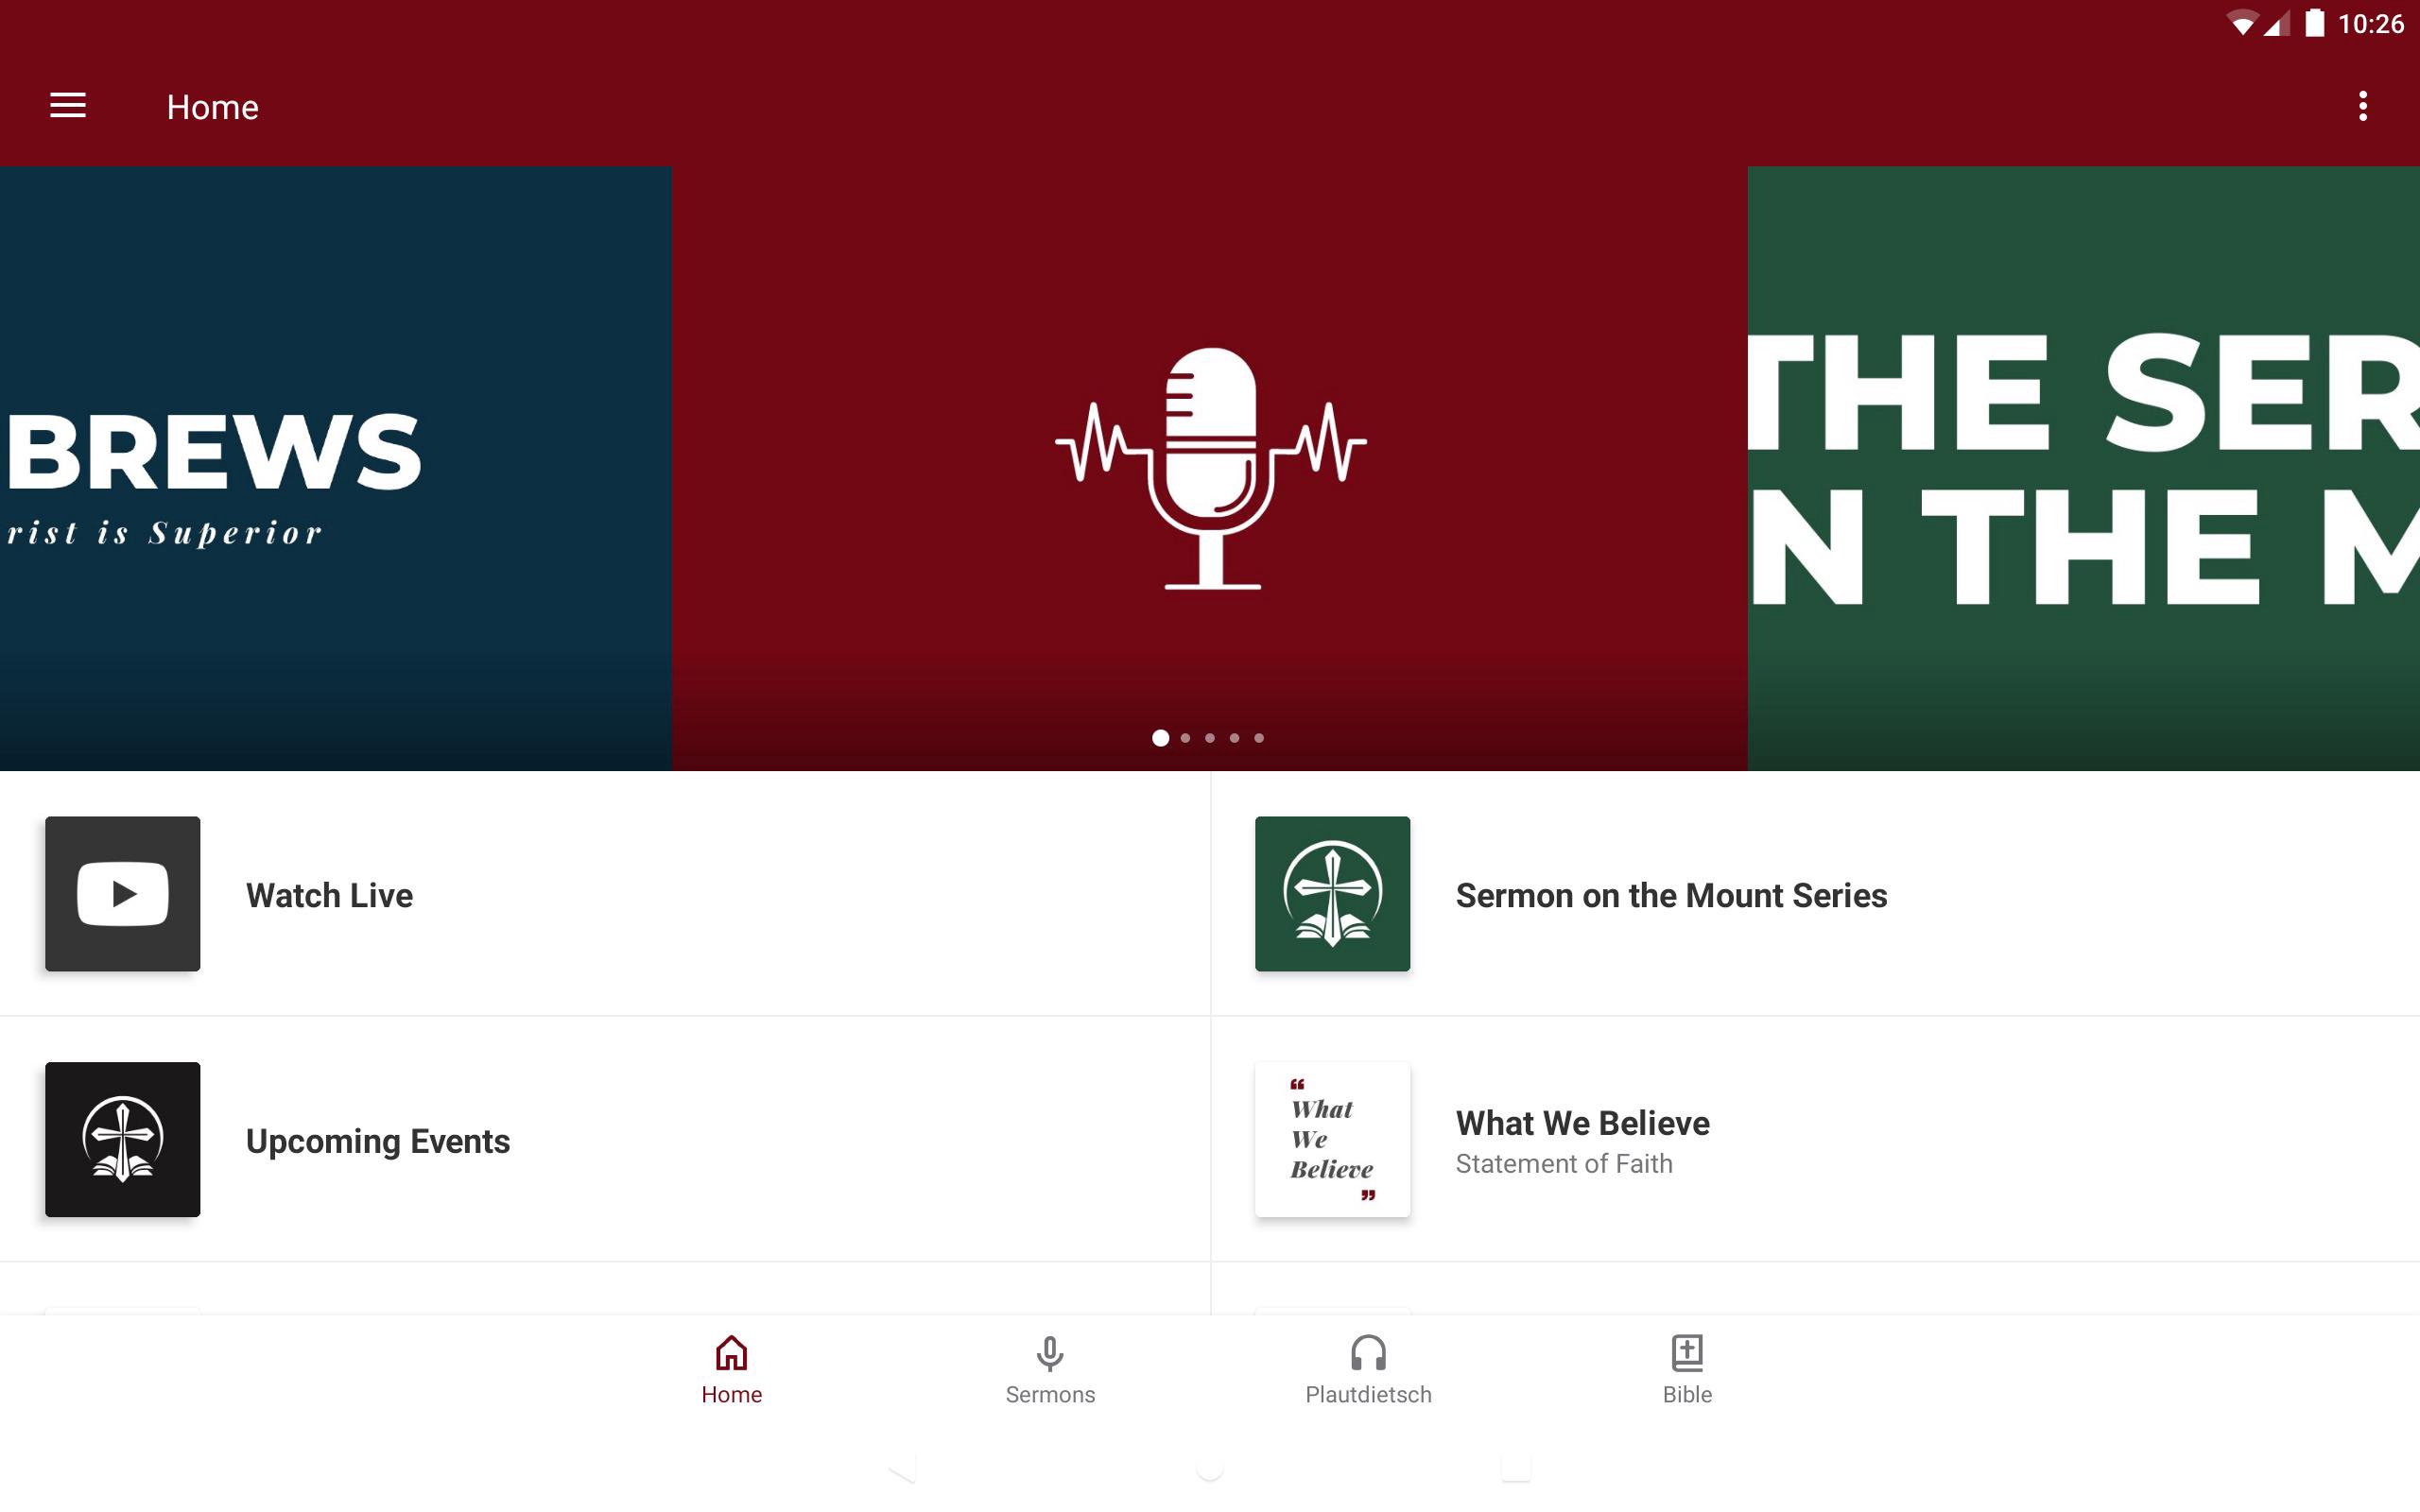Screen dimensions: 2420x1512
Task: Tap the green Sermon on the Mount banner
Action: point(2082,468)
